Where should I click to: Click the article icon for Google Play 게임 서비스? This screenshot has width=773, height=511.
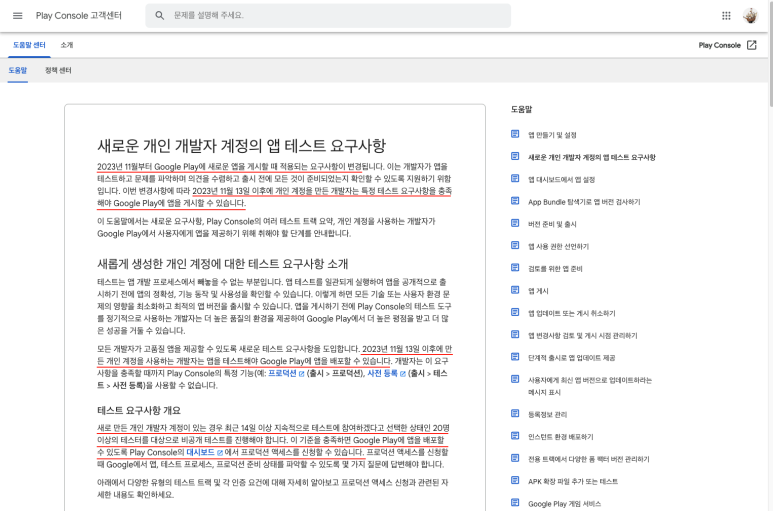(x=515, y=503)
